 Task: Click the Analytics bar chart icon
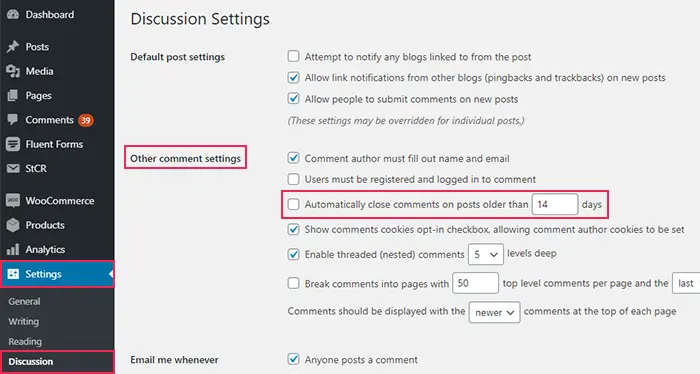tap(13, 249)
